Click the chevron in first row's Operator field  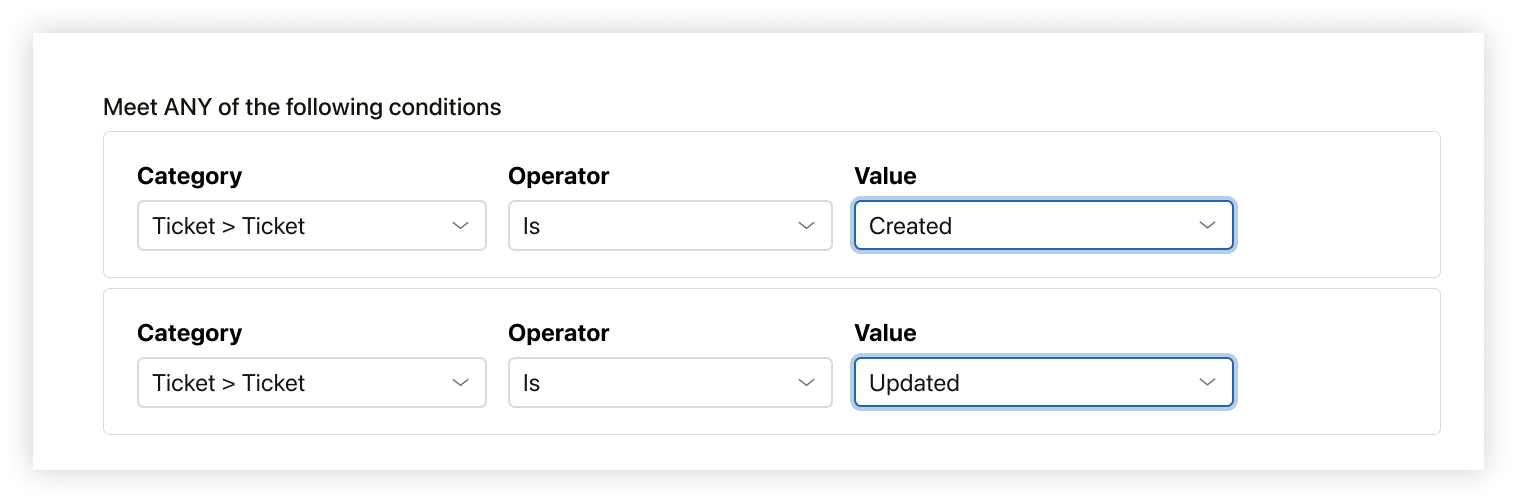pyautogui.click(x=806, y=226)
